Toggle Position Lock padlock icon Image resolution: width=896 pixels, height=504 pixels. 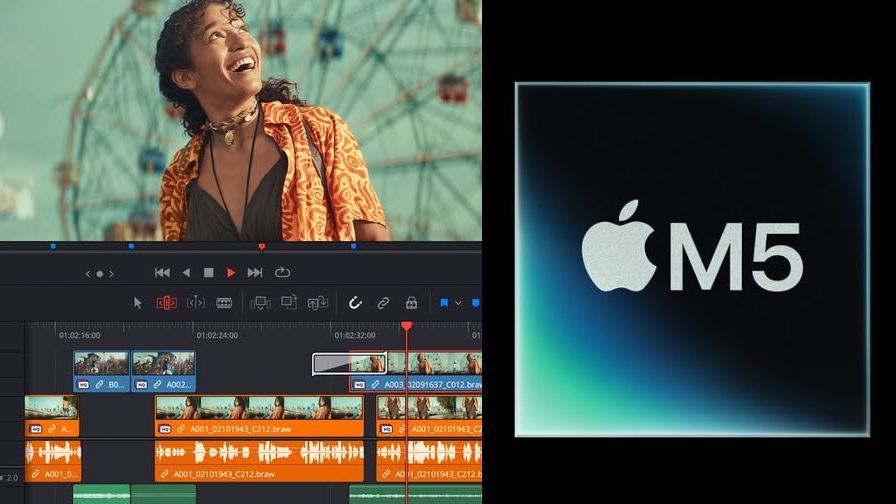(411, 303)
